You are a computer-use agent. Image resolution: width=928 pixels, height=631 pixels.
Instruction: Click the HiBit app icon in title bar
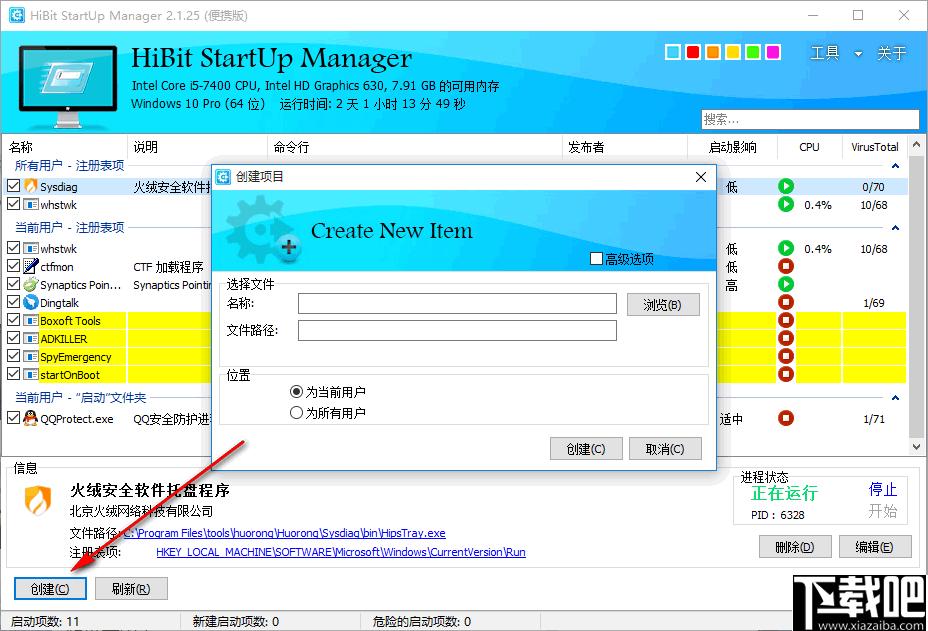(x=17, y=15)
